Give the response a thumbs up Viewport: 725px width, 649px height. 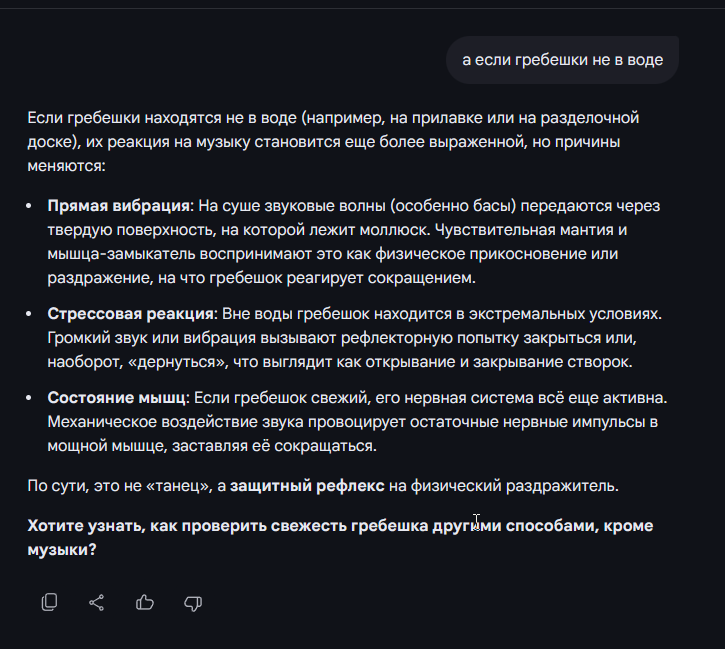click(145, 602)
